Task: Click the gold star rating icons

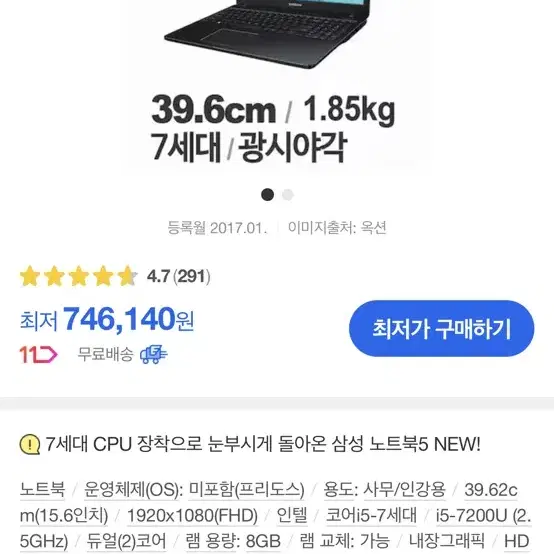Action: point(78,276)
